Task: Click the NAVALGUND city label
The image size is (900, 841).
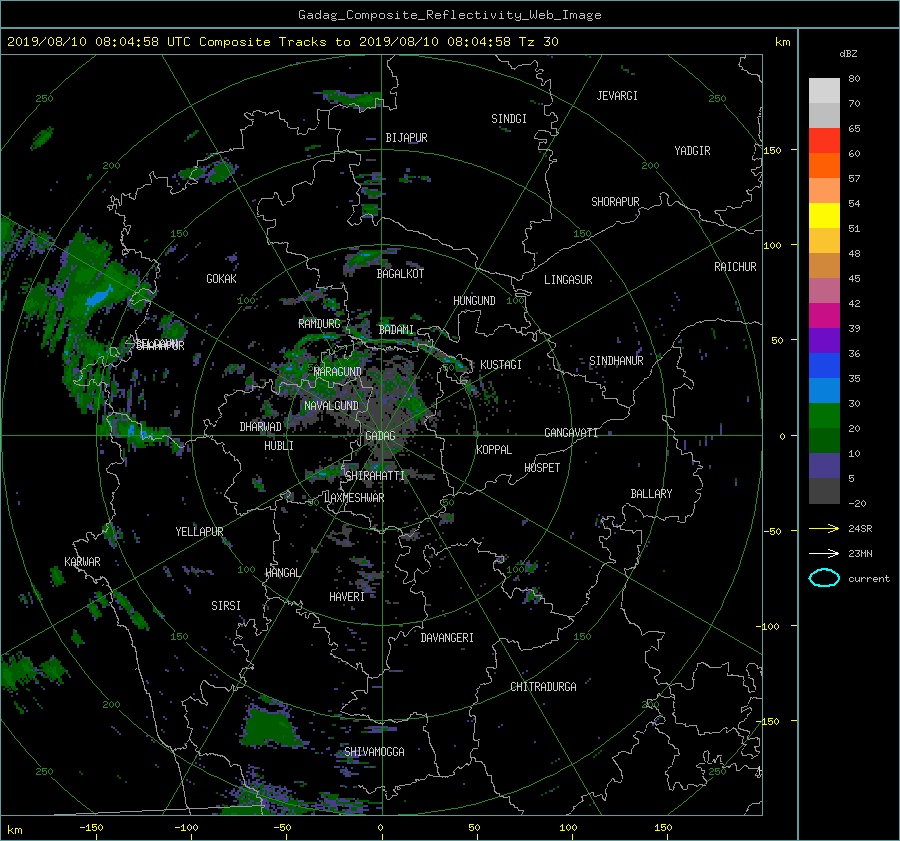Action: pos(331,406)
